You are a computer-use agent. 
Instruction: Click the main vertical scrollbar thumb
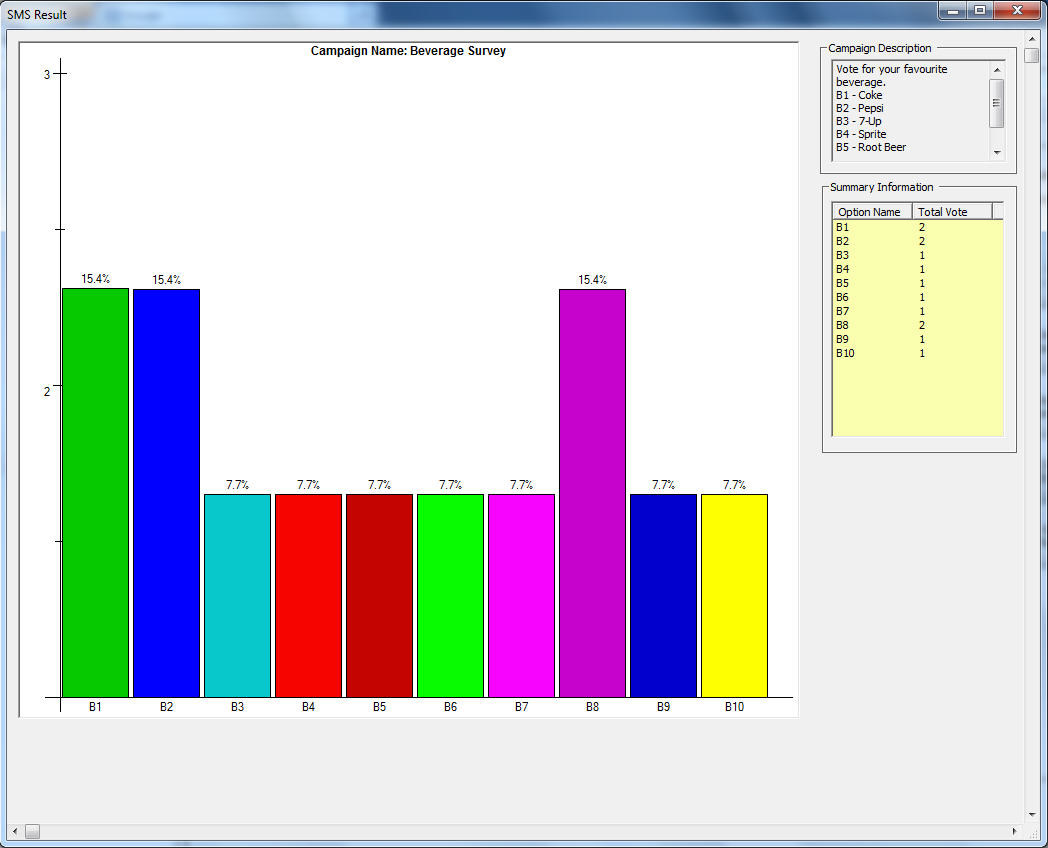(x=1032, y=55)
